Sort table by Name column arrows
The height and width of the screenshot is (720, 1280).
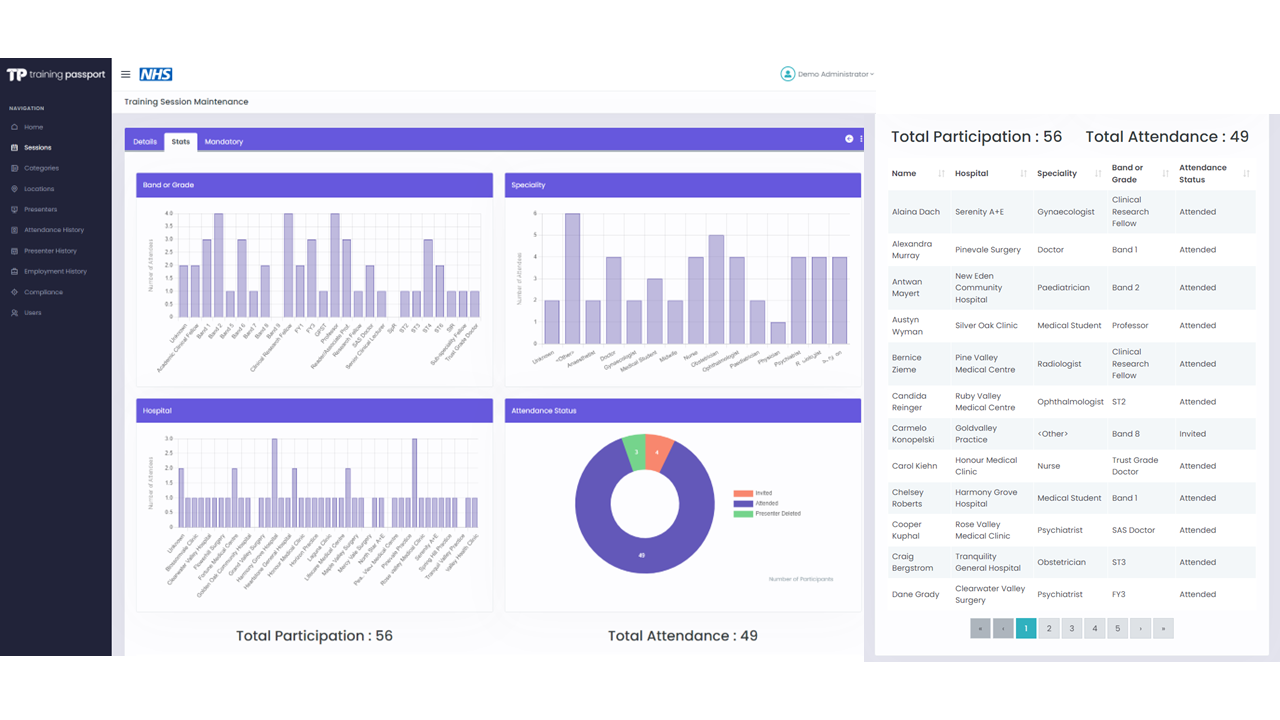[x=941, y=174]
